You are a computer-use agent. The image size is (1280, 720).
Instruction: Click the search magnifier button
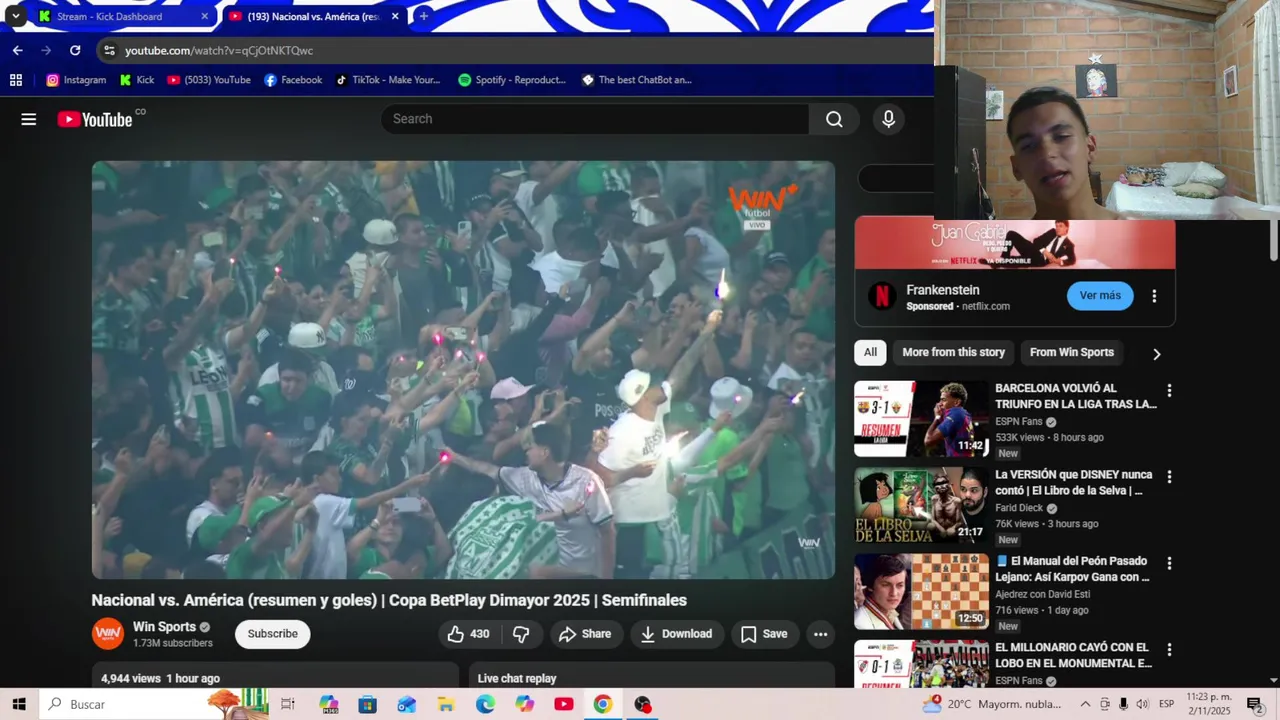tap(834, 119)
